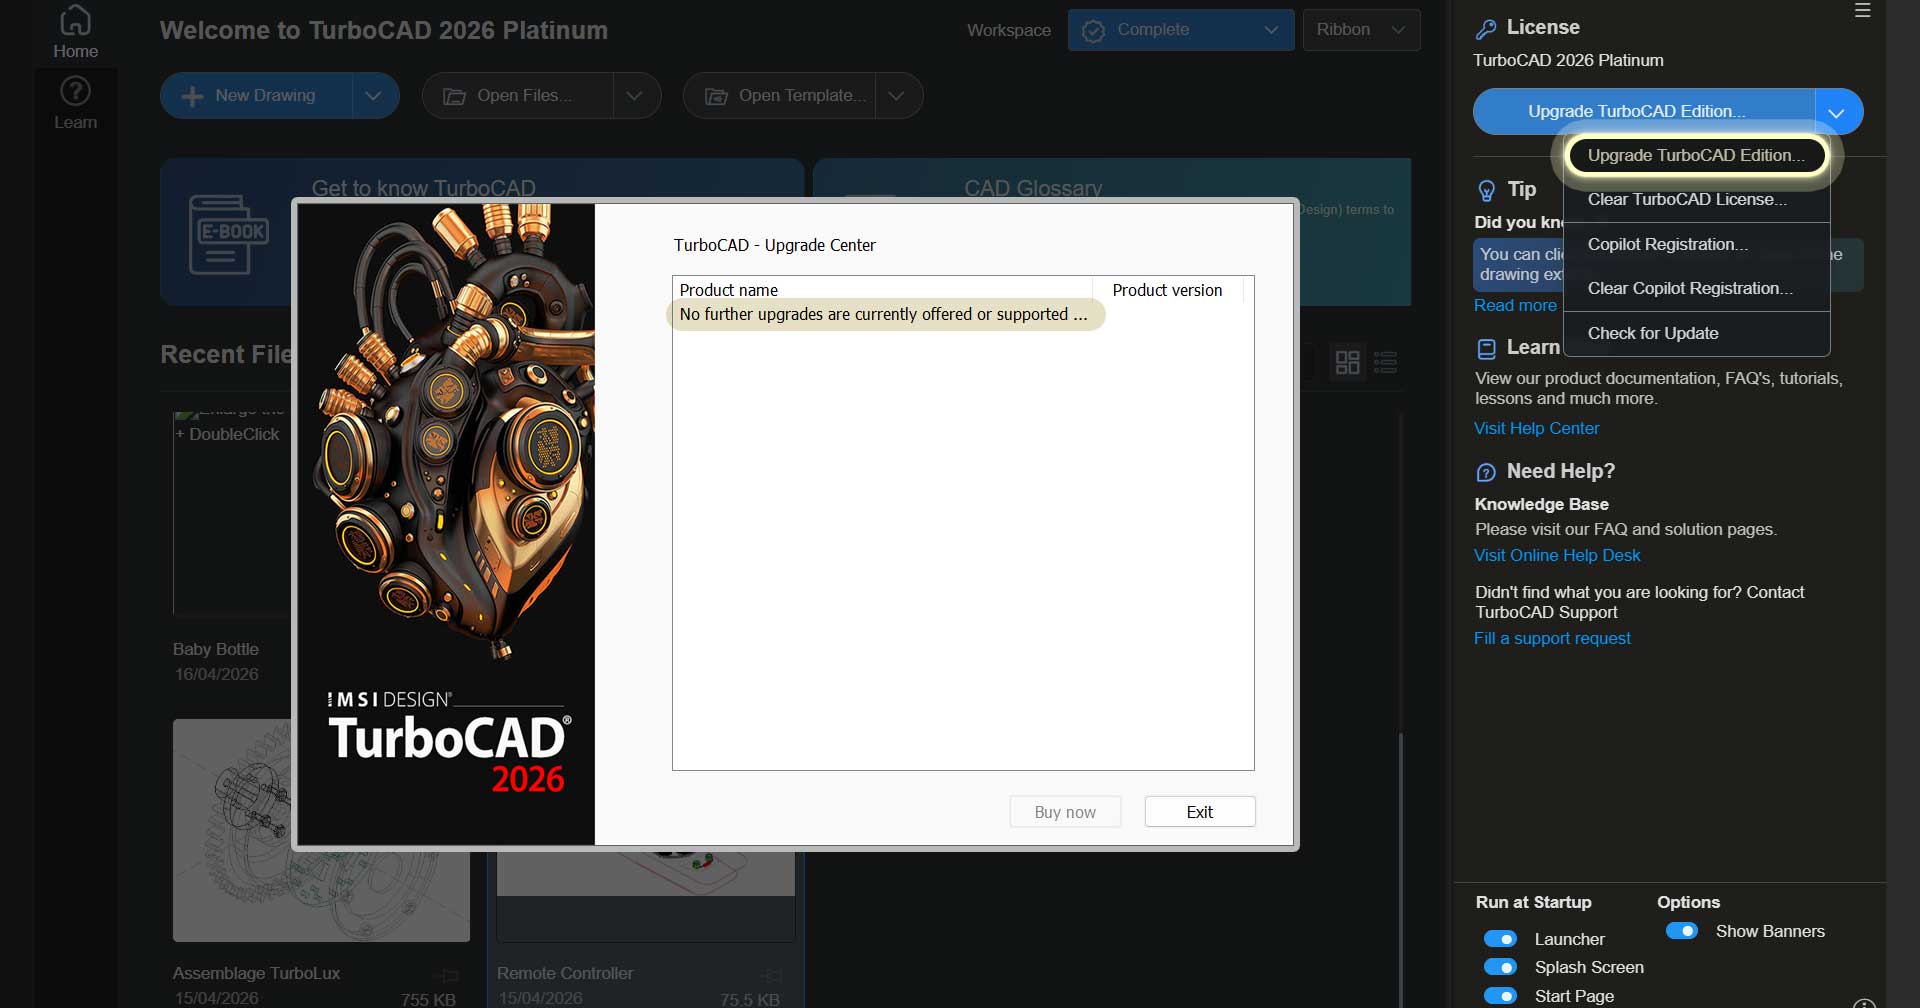Image resolution: width=1920 pixels, height=1008 pixels.
Task: Click the Product version column header
Action: [x=1168, y=290]
